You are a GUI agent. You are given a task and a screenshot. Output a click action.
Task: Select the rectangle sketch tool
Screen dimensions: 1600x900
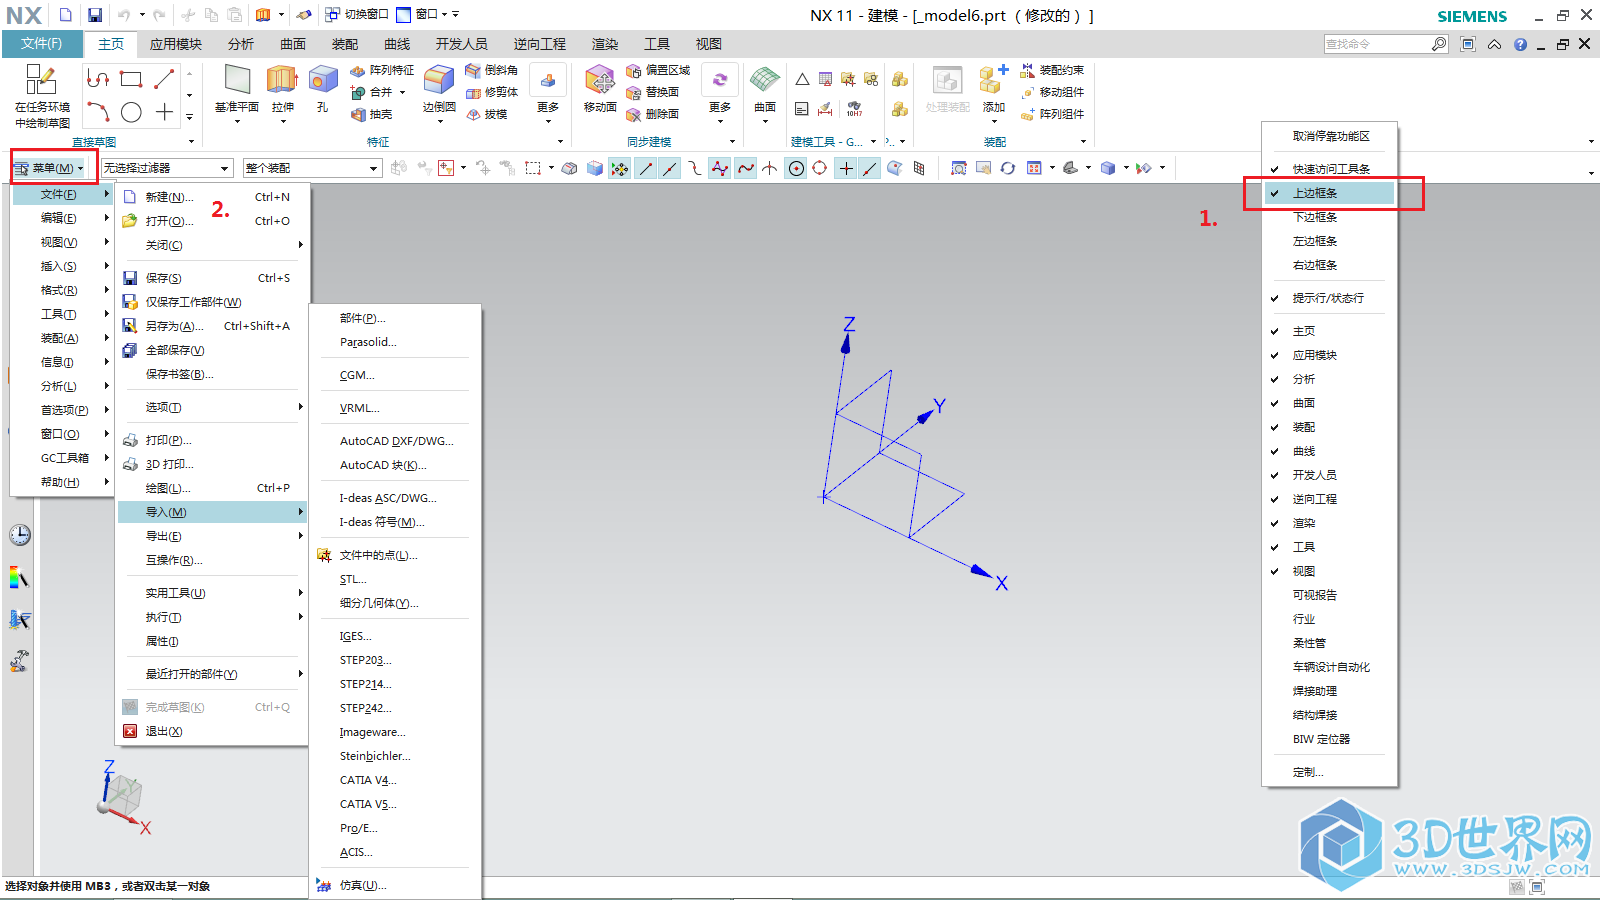pyautogui.click(x=131, y=79)
